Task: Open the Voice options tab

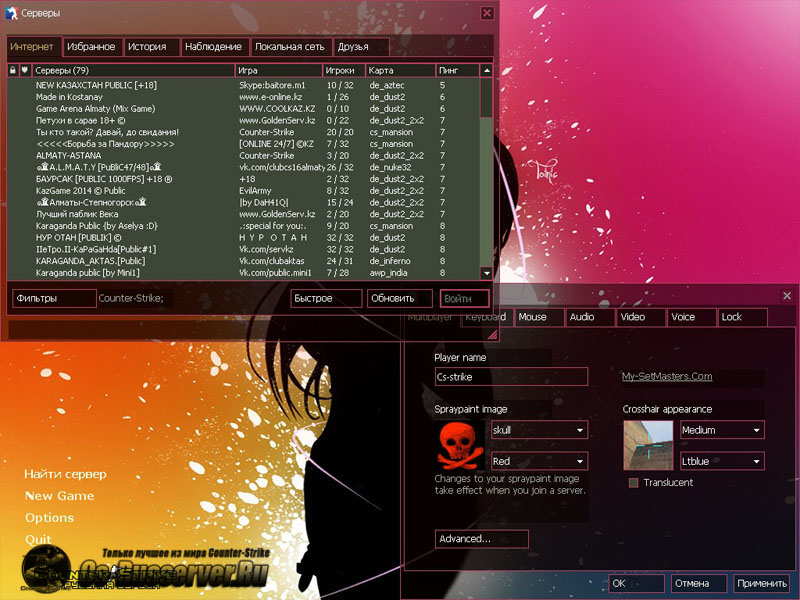Action: 691,317
